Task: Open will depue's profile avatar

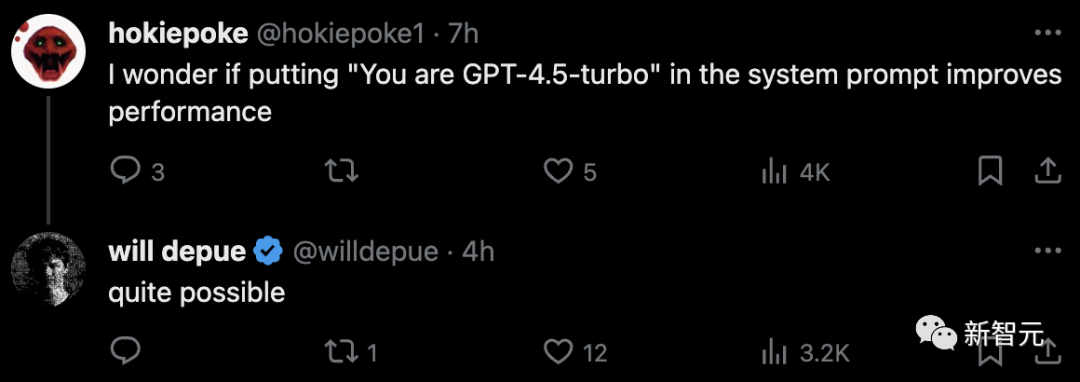Action: tap(49, 270)
